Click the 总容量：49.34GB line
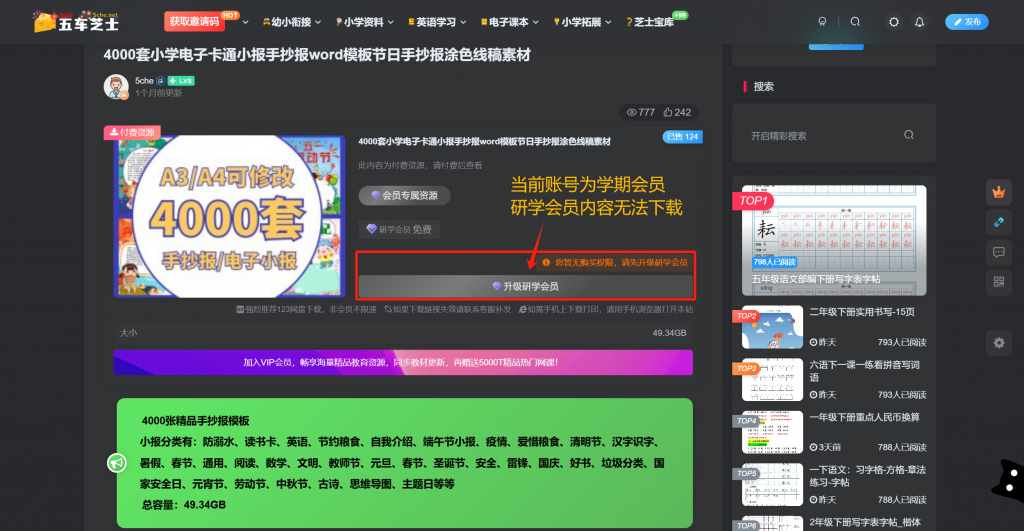 click(184, 505)
